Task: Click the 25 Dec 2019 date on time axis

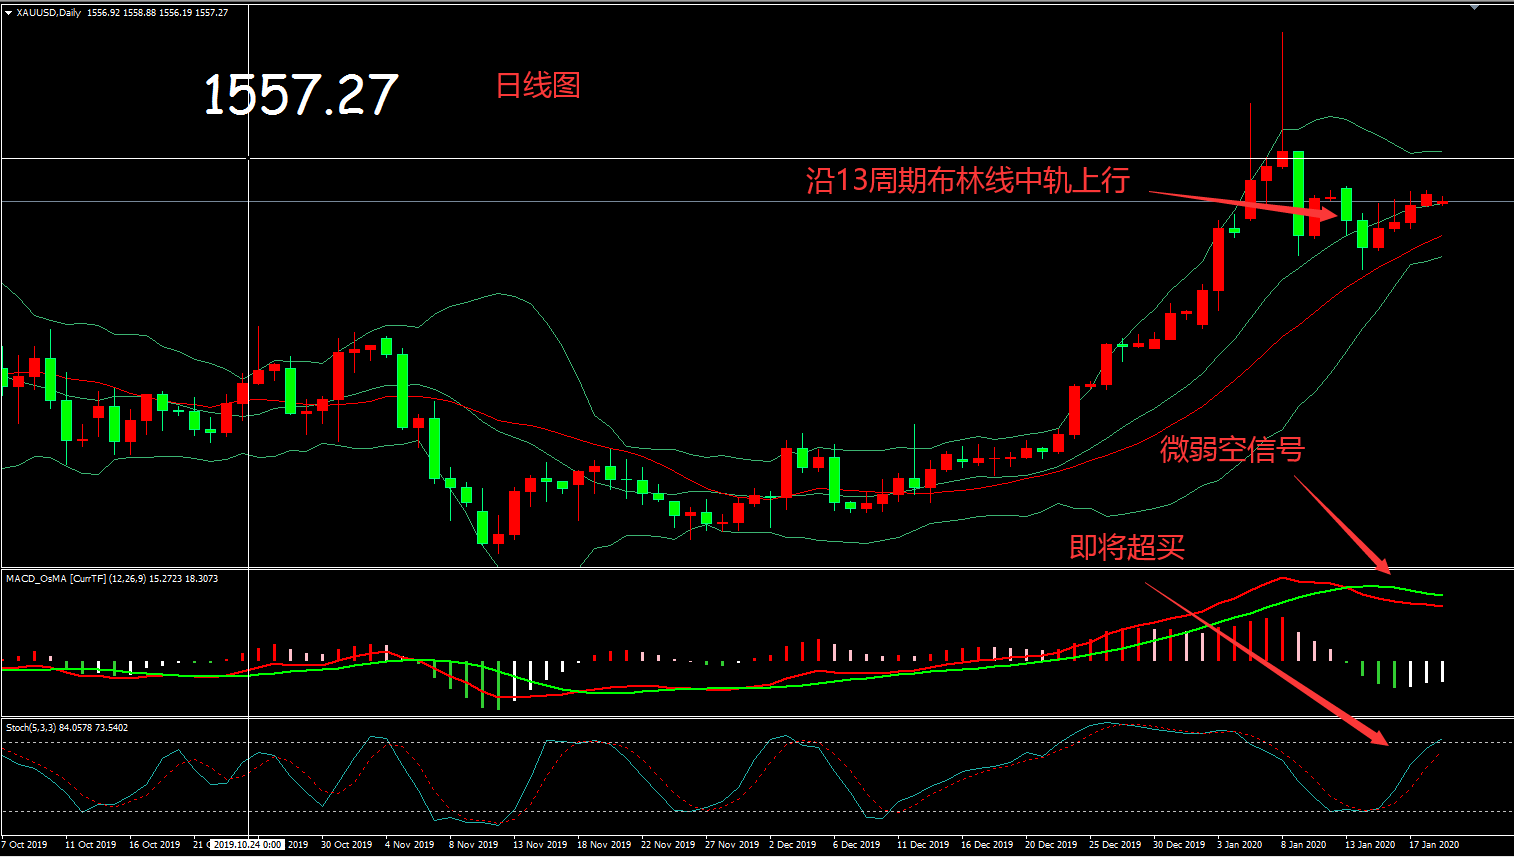Action: point(1115,845)
